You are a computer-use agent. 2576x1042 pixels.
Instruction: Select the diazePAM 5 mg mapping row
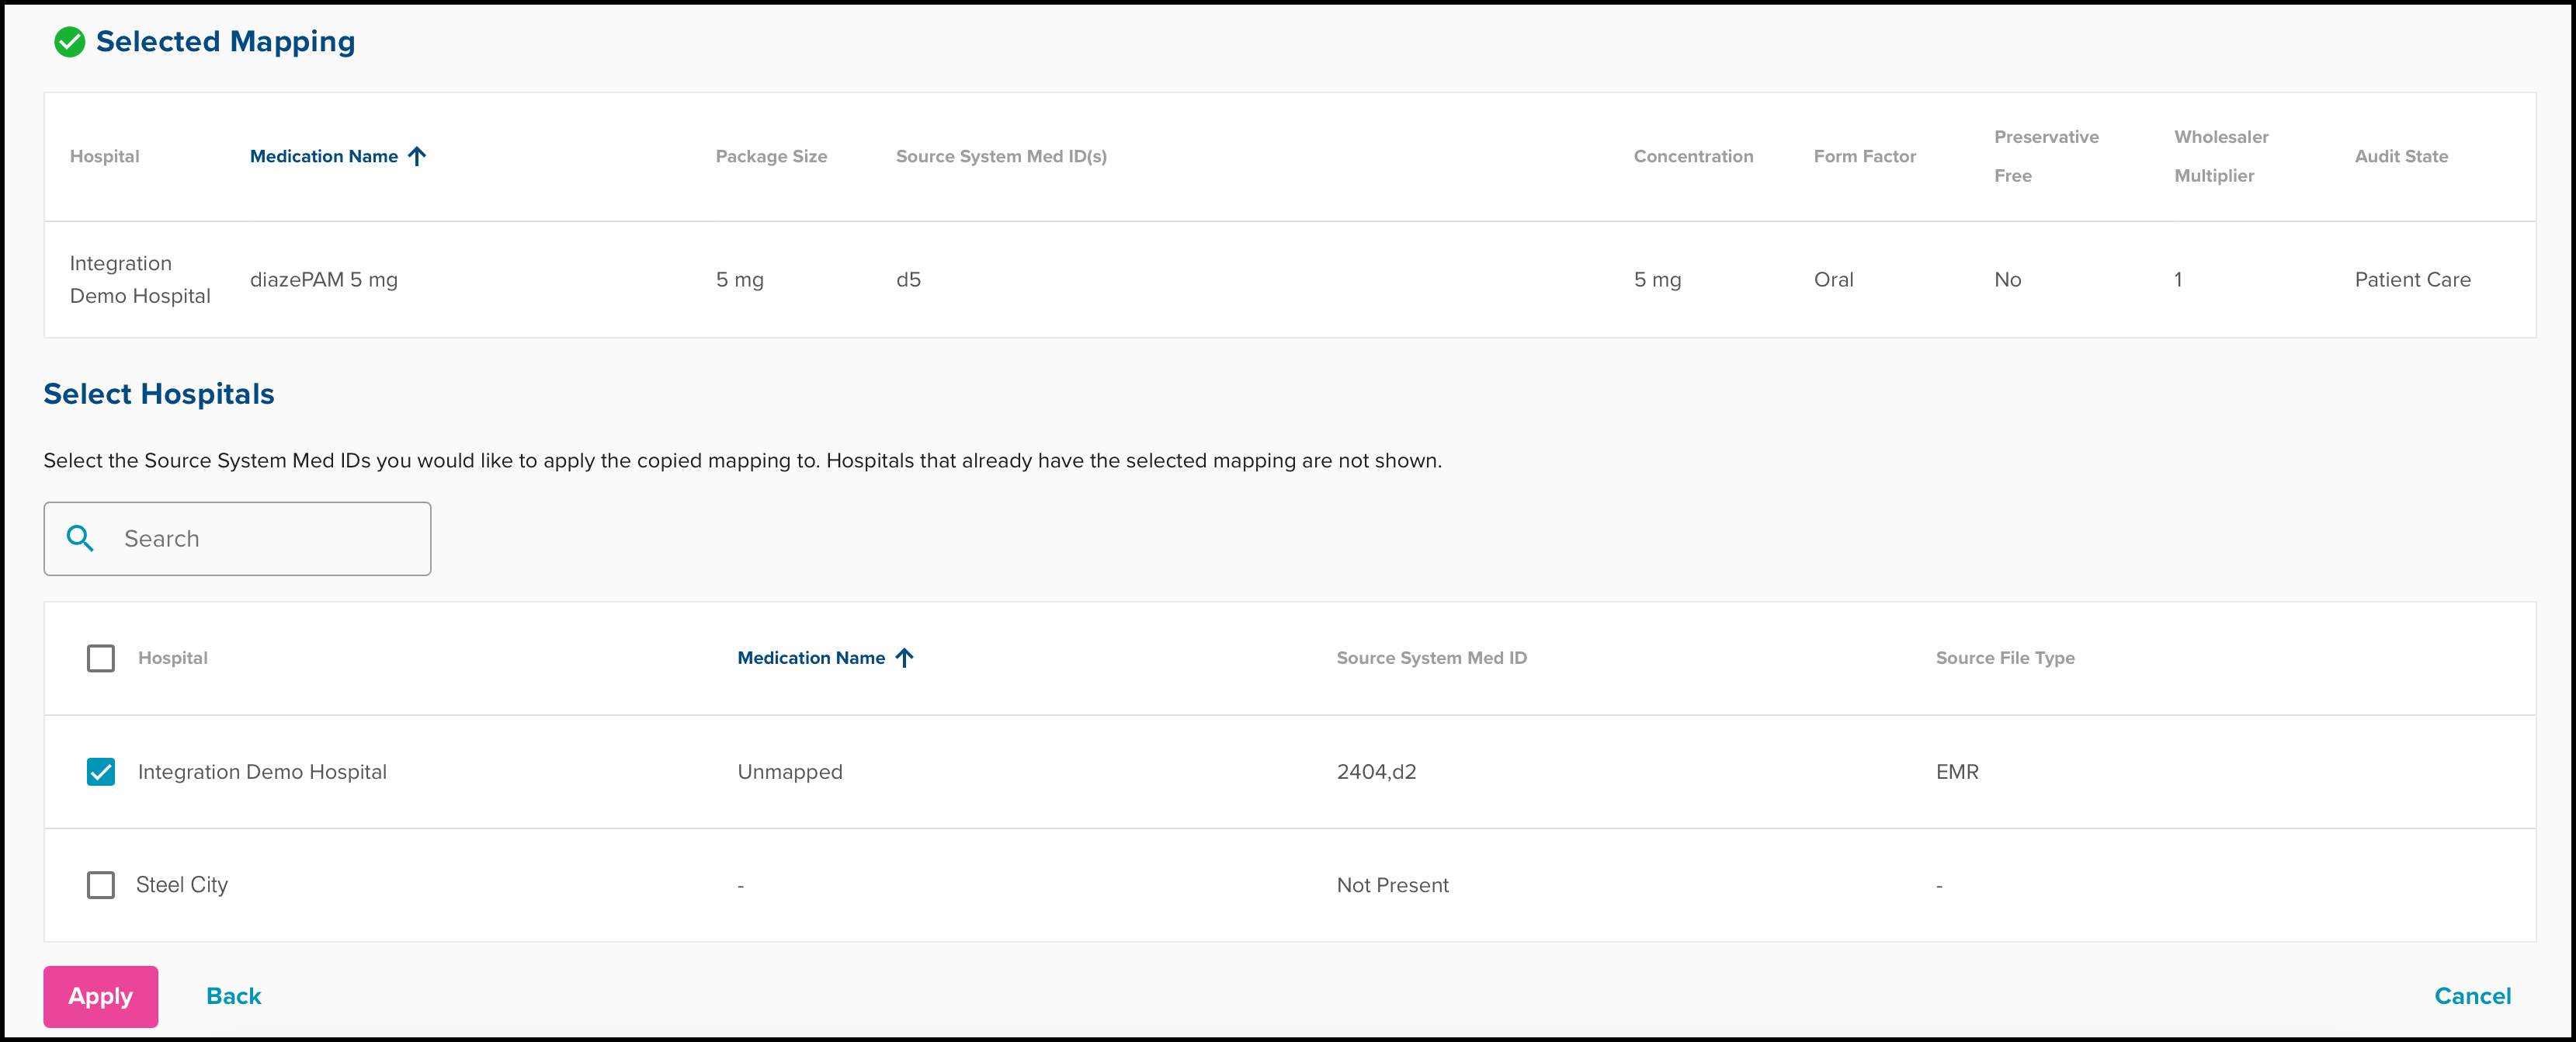click(x=324, y=280)
